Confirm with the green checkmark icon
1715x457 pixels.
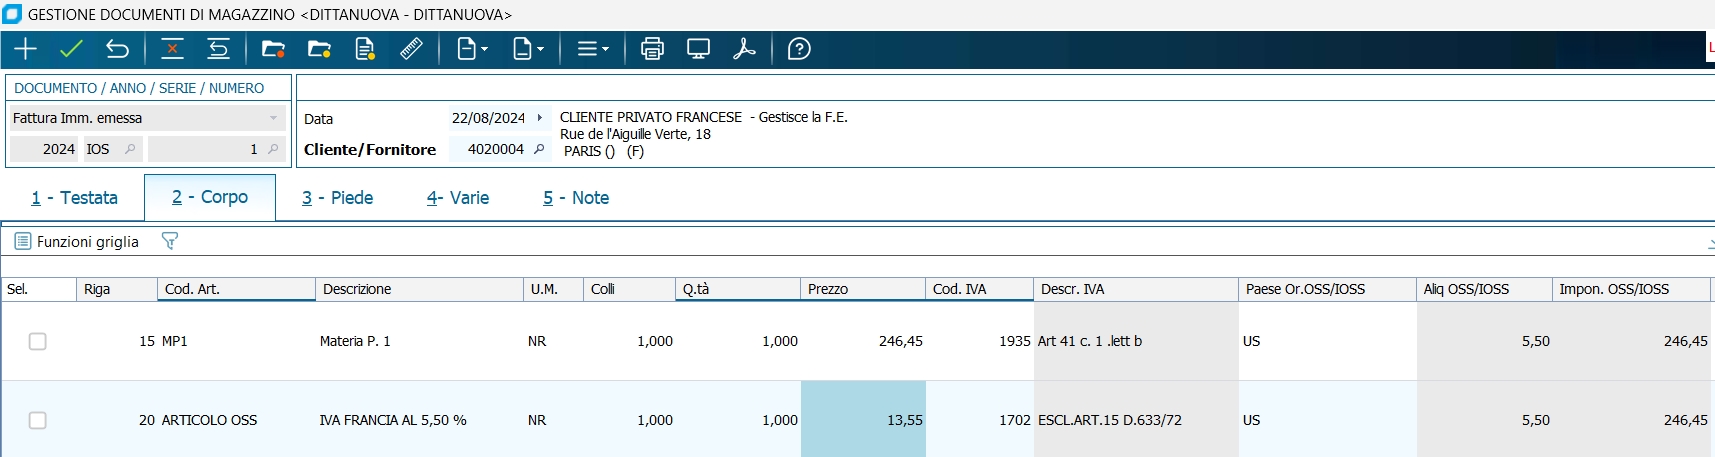[71, 49]
